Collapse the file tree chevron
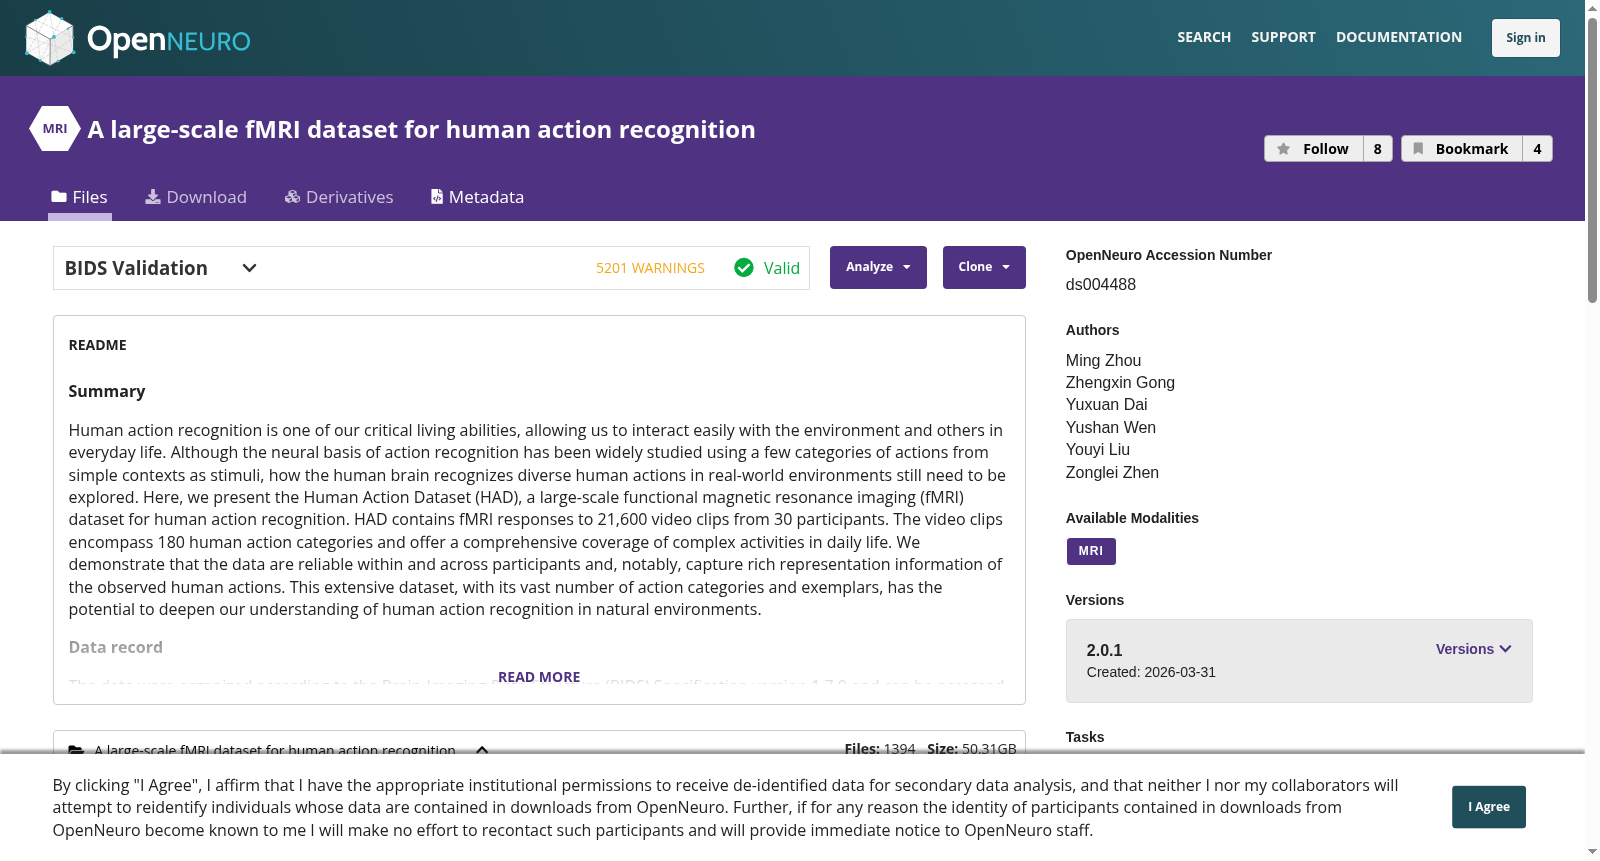The image size is (1600, 861). pos(482,750)
